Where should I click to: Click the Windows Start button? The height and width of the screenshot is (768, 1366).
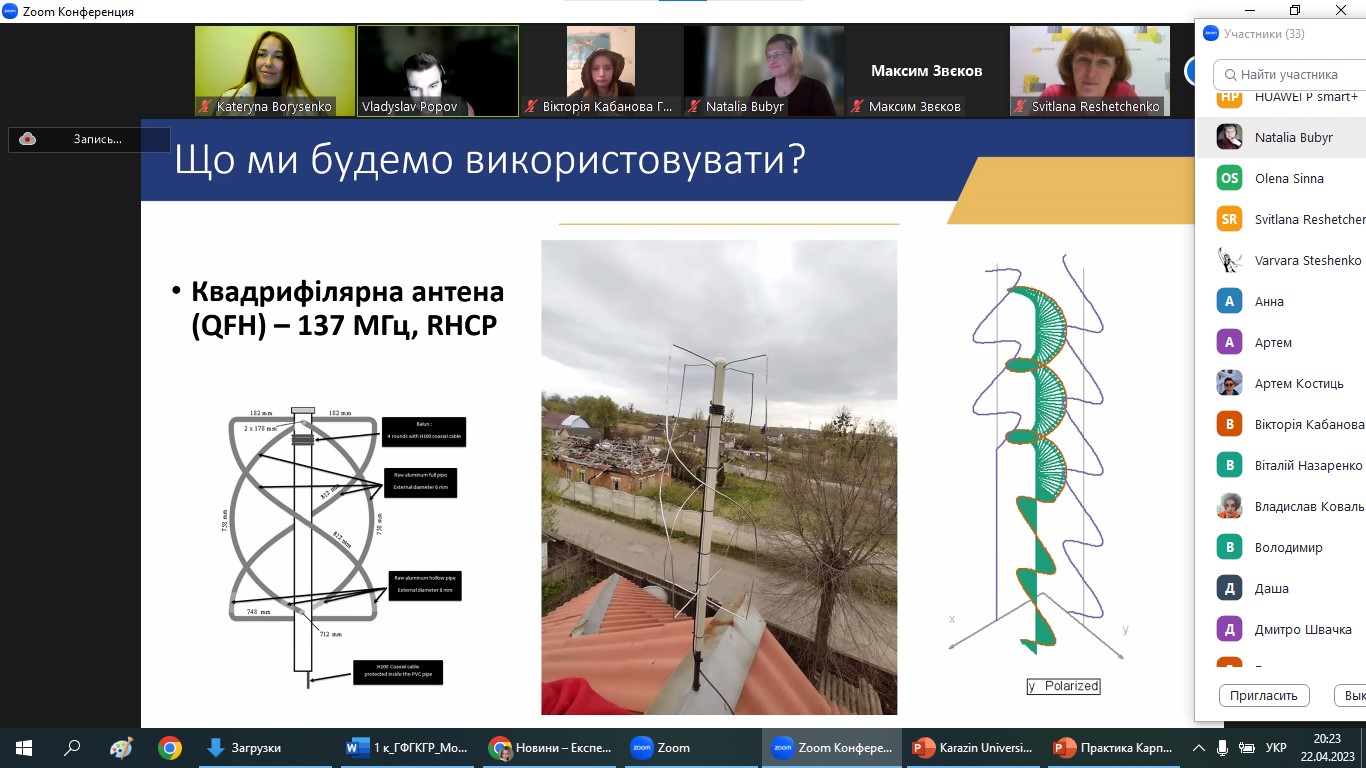[x=24, y=747]
